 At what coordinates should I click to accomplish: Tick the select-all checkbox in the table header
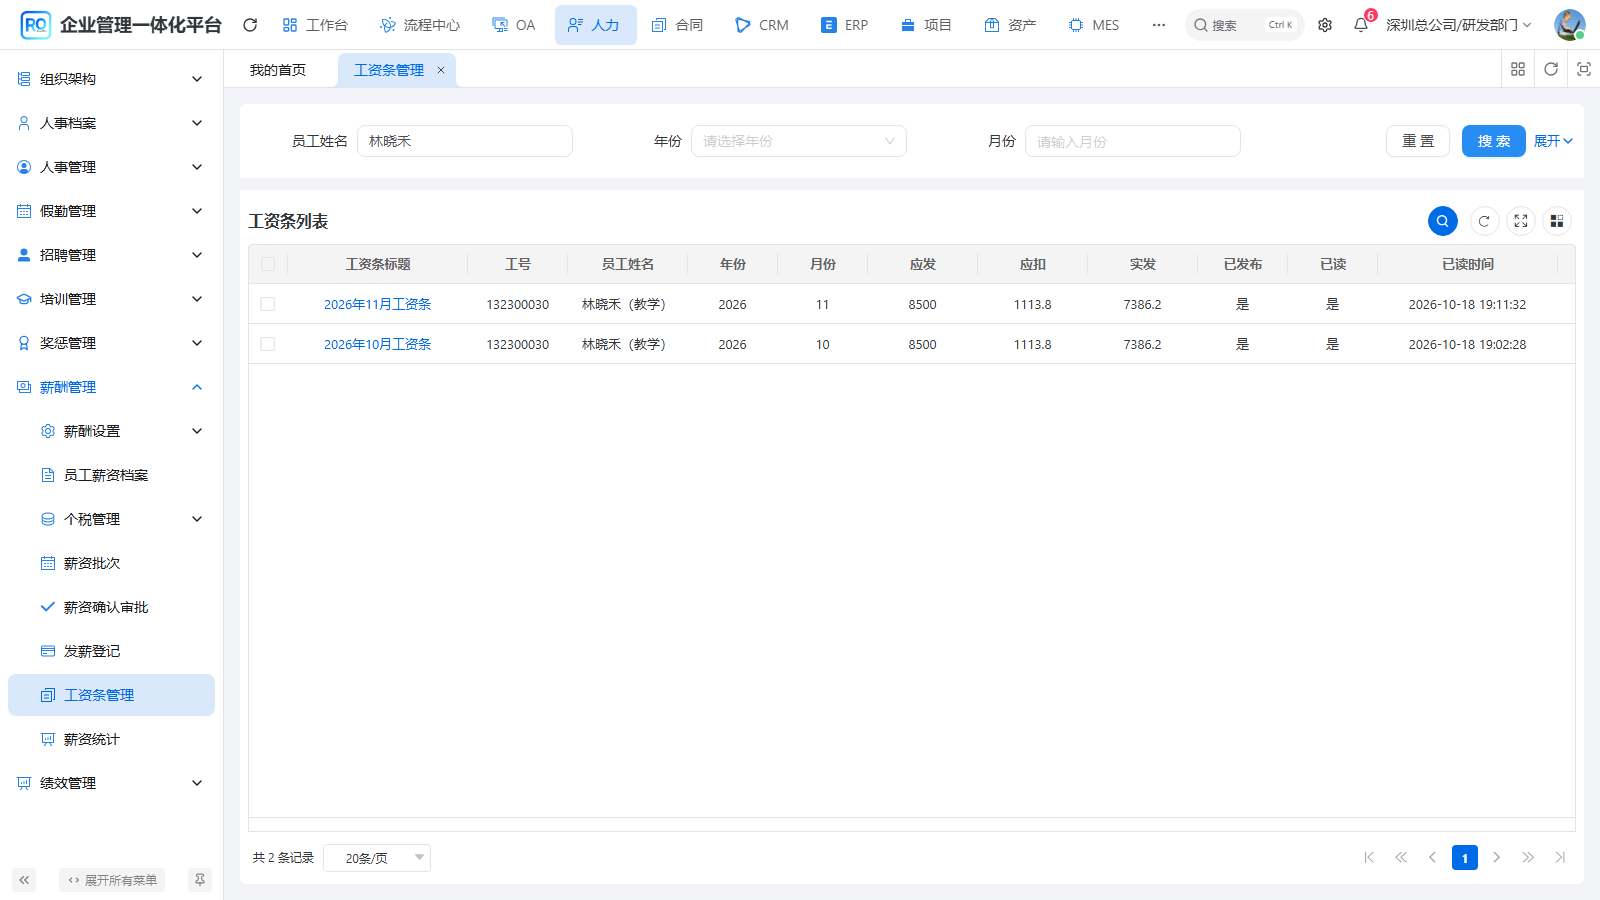pyautogui.click(x=268, y=264)
